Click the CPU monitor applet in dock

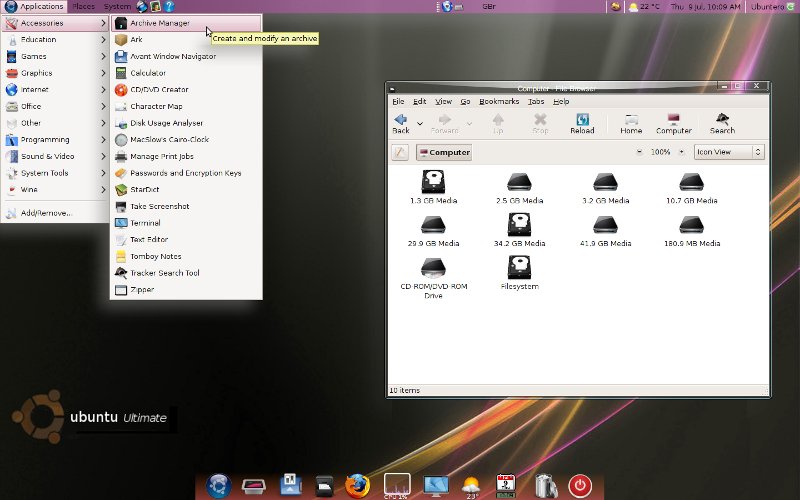397,486
